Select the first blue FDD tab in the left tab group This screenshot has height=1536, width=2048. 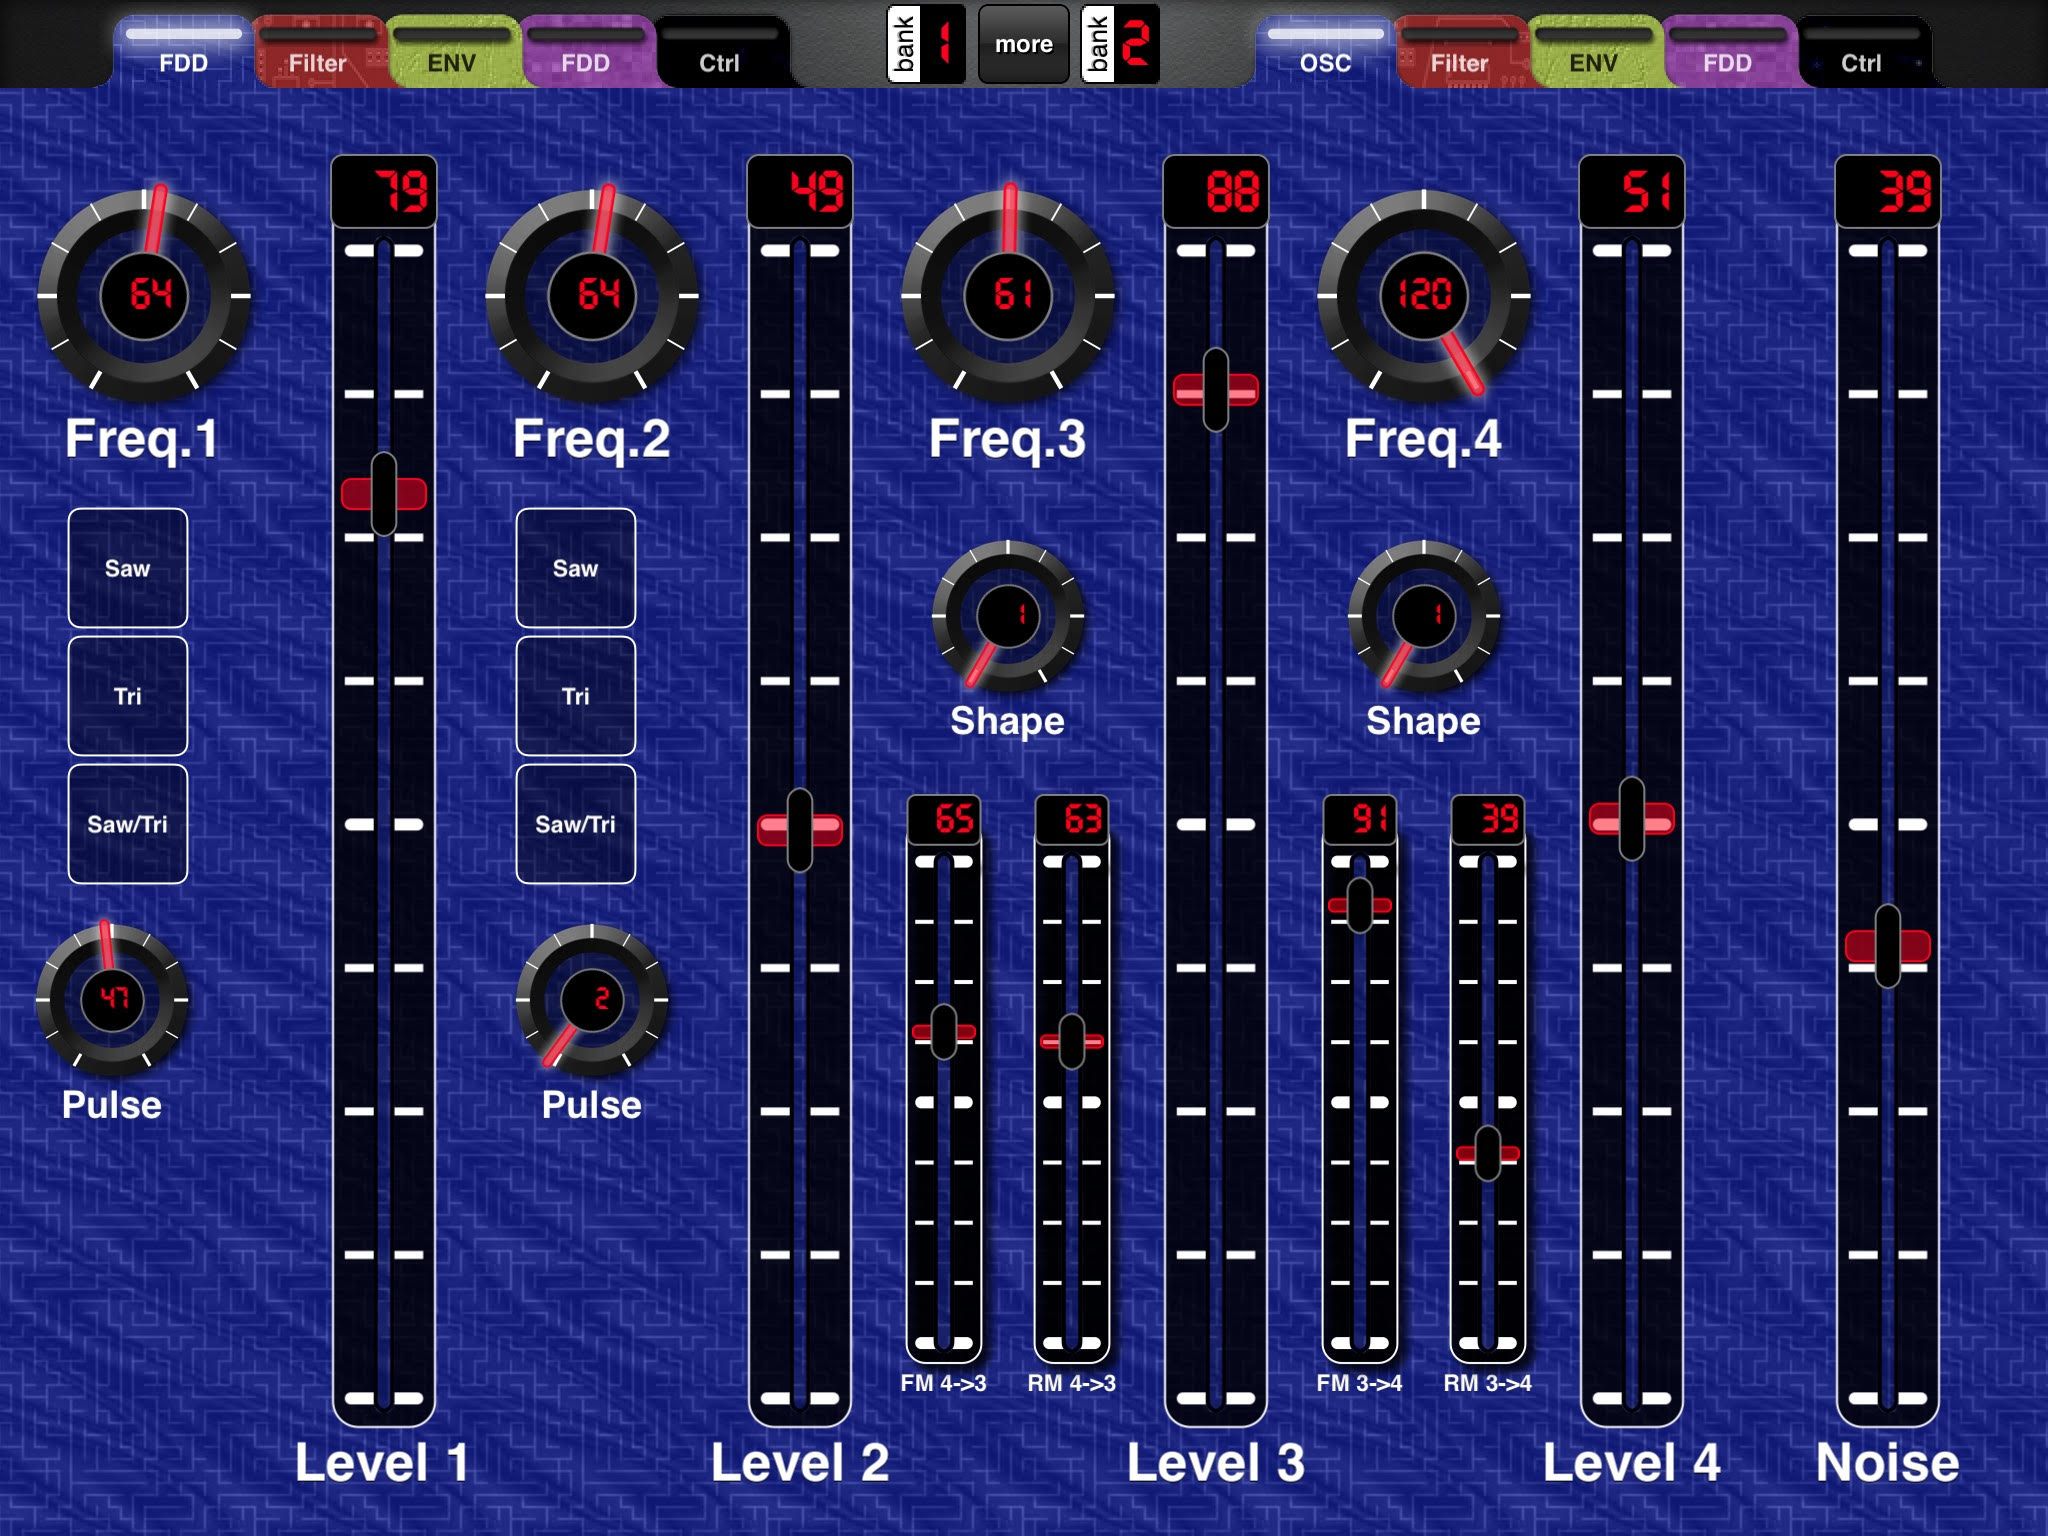tap(183, 52)
